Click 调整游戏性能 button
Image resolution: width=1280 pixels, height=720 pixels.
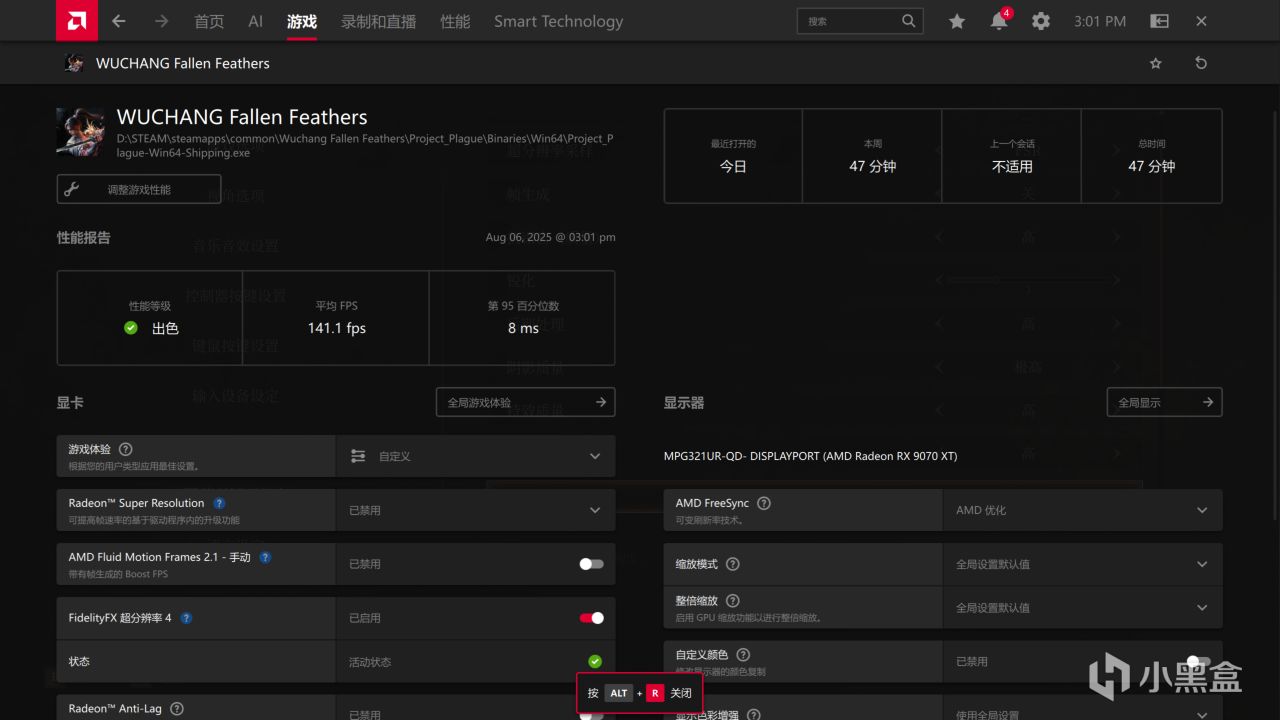pos(139,189)
